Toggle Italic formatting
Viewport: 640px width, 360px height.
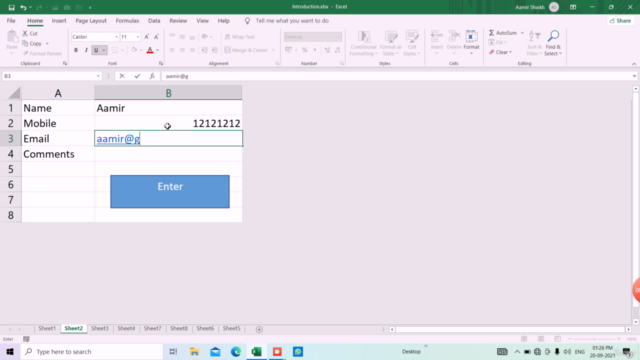(86, 50)
